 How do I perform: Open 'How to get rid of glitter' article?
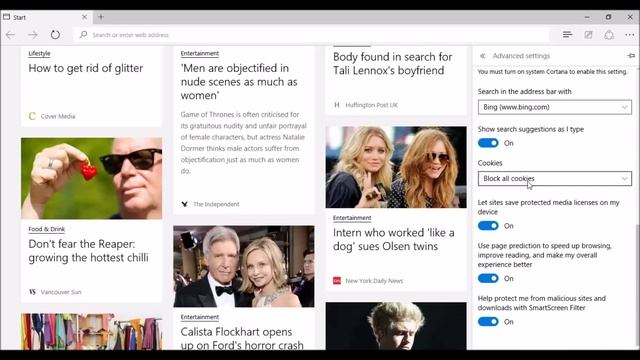[x=86, y=68]
